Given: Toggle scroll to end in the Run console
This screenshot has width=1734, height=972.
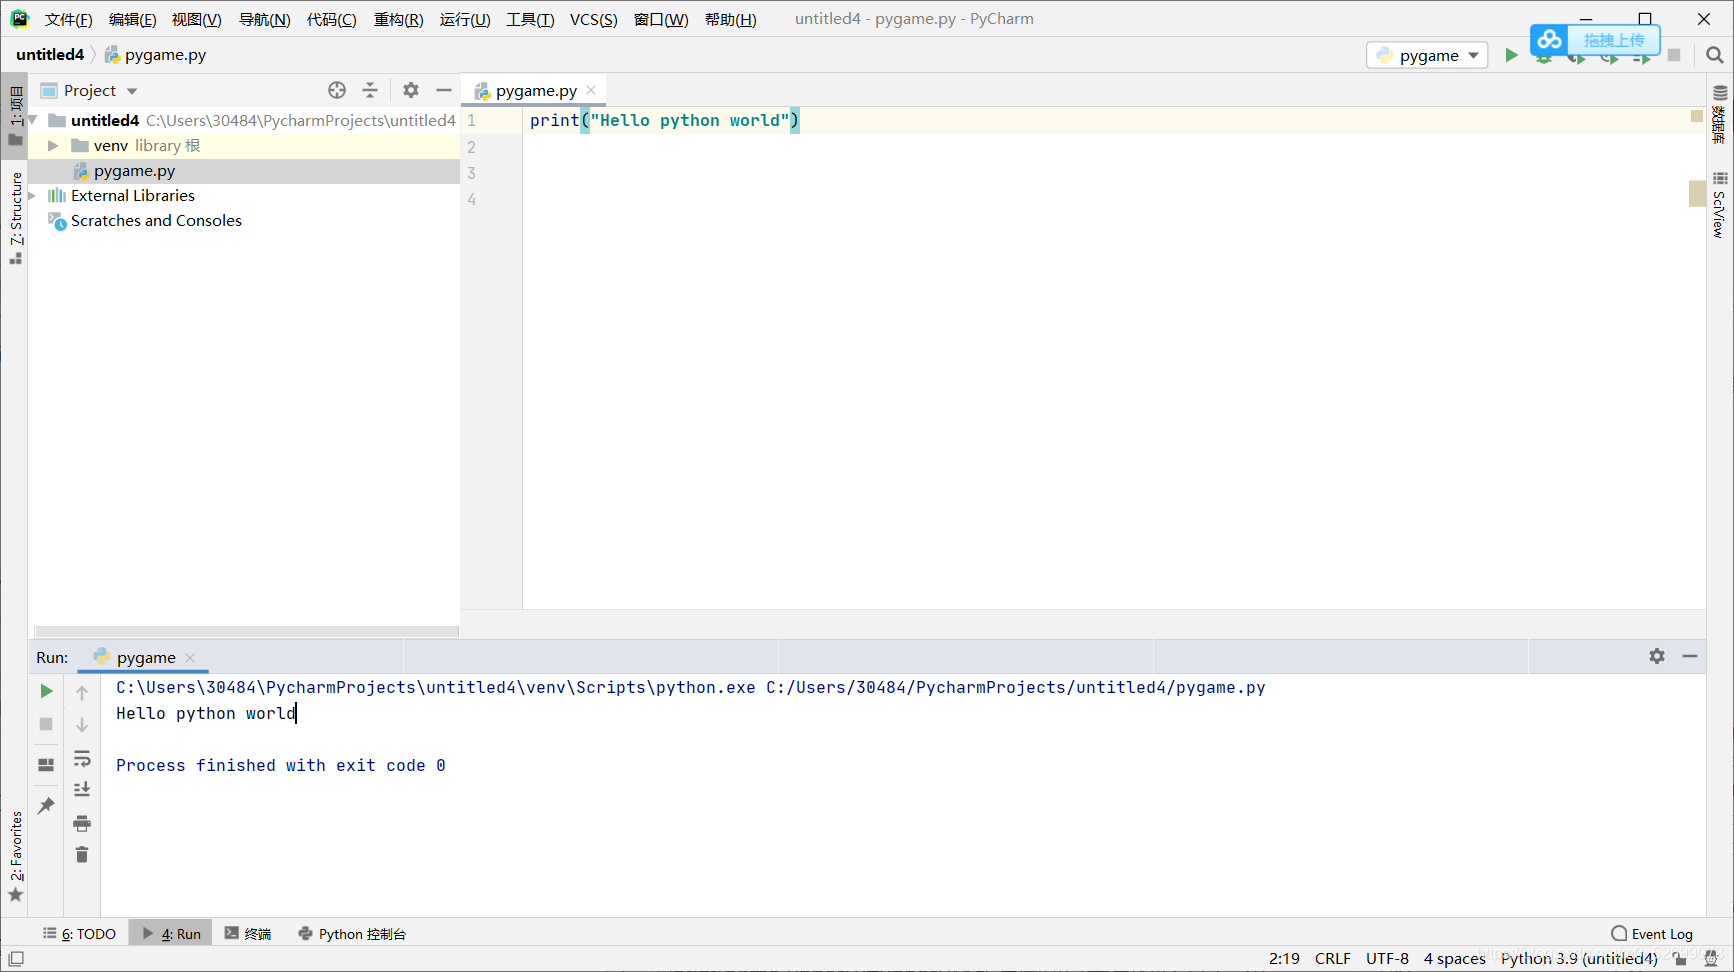Looking at the screenshot, I should click(x=82, y=790).
